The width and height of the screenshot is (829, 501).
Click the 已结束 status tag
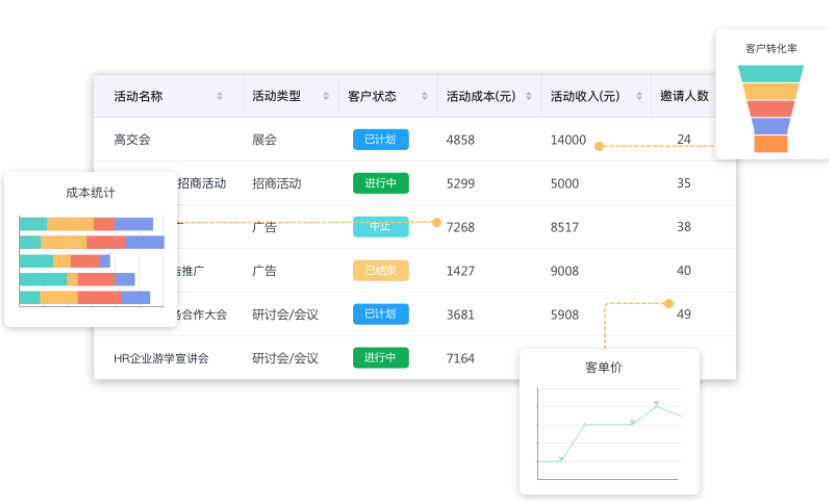point(381,271)
